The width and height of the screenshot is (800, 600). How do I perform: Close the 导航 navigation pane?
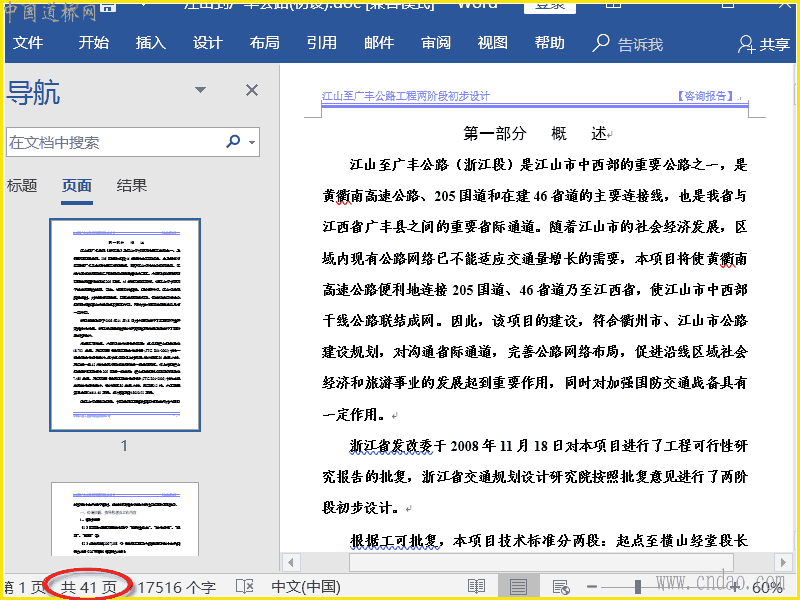(252, 90)
